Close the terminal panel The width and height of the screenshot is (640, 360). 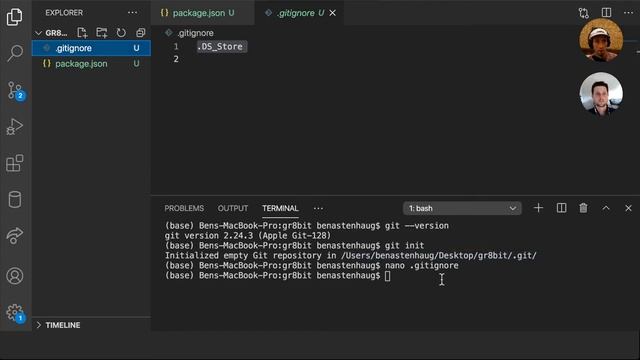[x=629, y=208]
